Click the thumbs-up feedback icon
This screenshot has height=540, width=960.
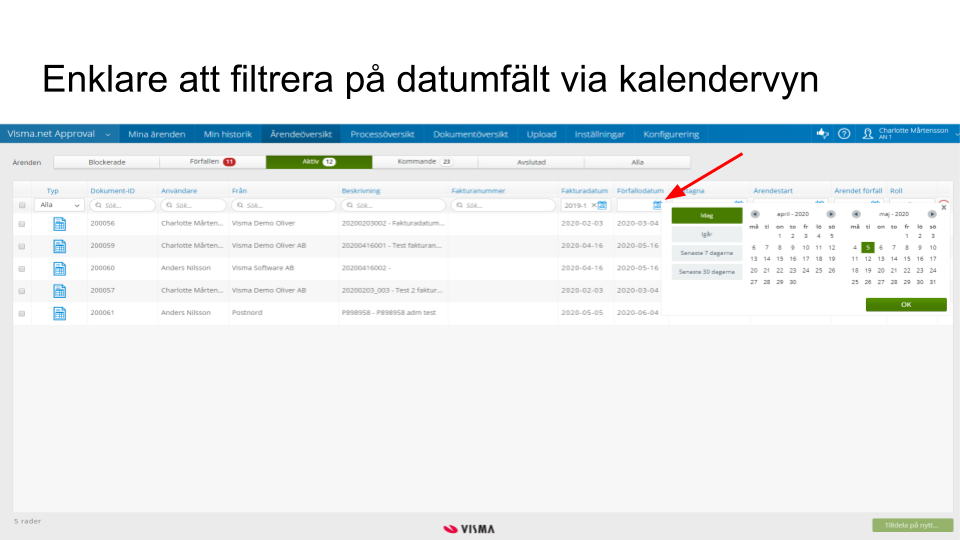pyautogui.click(x=822, y=133)
